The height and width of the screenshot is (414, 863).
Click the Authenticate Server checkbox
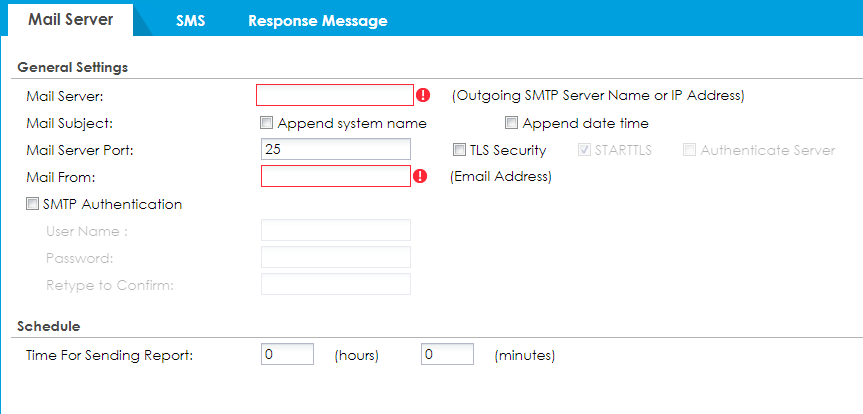[x=689, y=150]
